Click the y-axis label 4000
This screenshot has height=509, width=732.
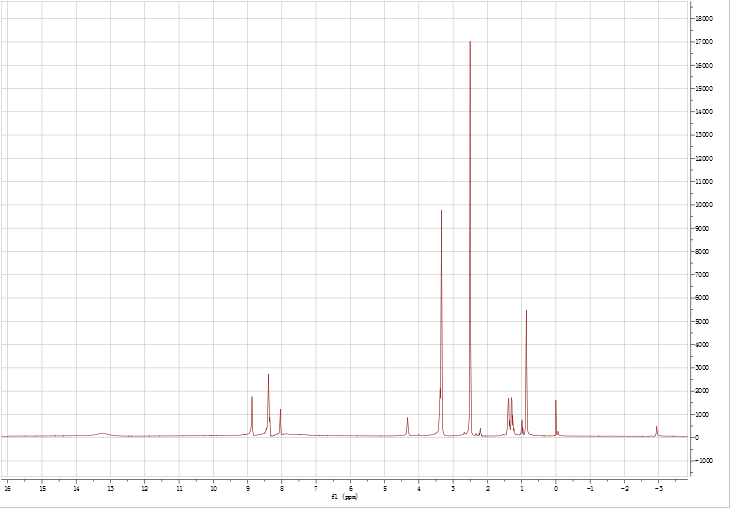pyautogui.click(x=703, y=345)
